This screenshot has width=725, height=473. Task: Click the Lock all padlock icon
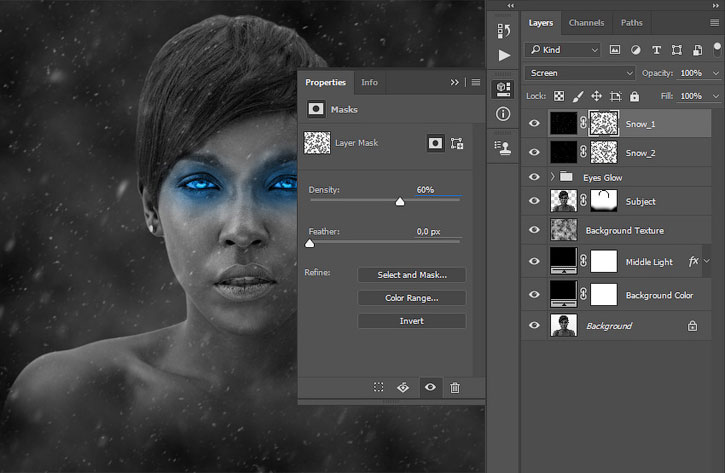coord(634,96)
